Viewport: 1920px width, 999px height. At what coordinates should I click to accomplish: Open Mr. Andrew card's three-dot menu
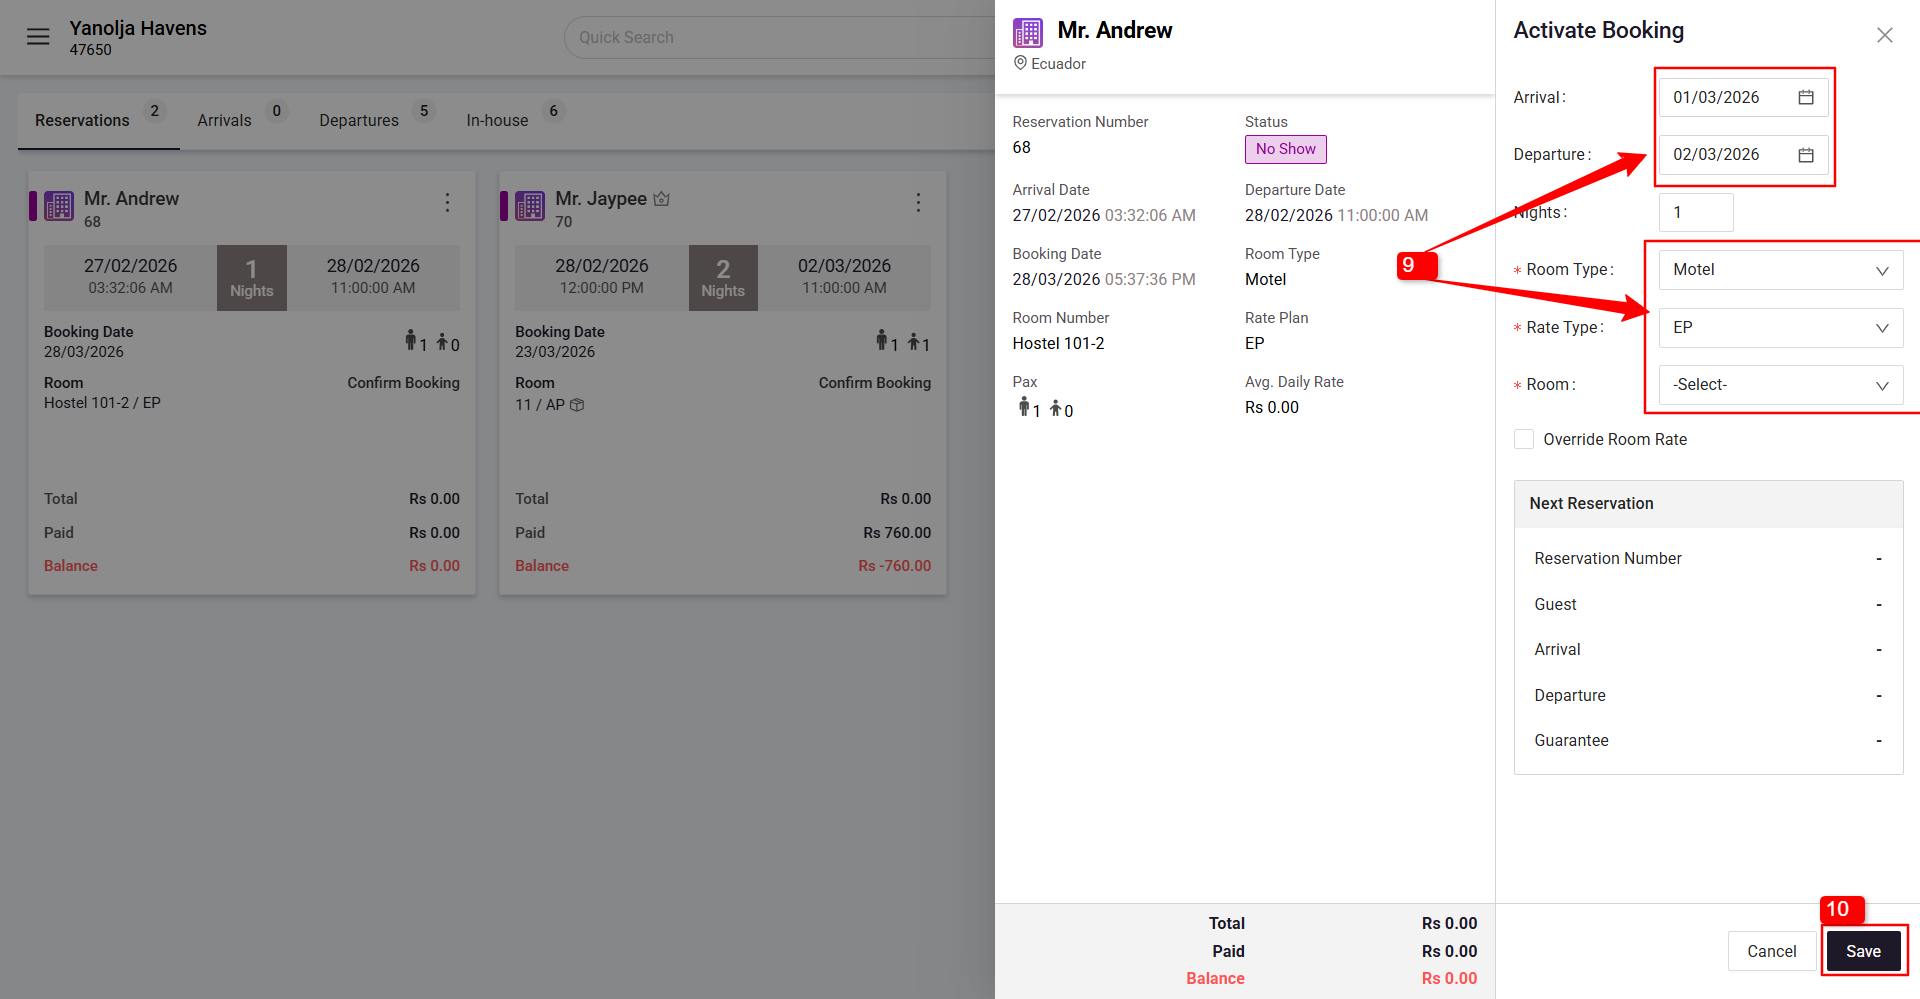click(447, 203)
